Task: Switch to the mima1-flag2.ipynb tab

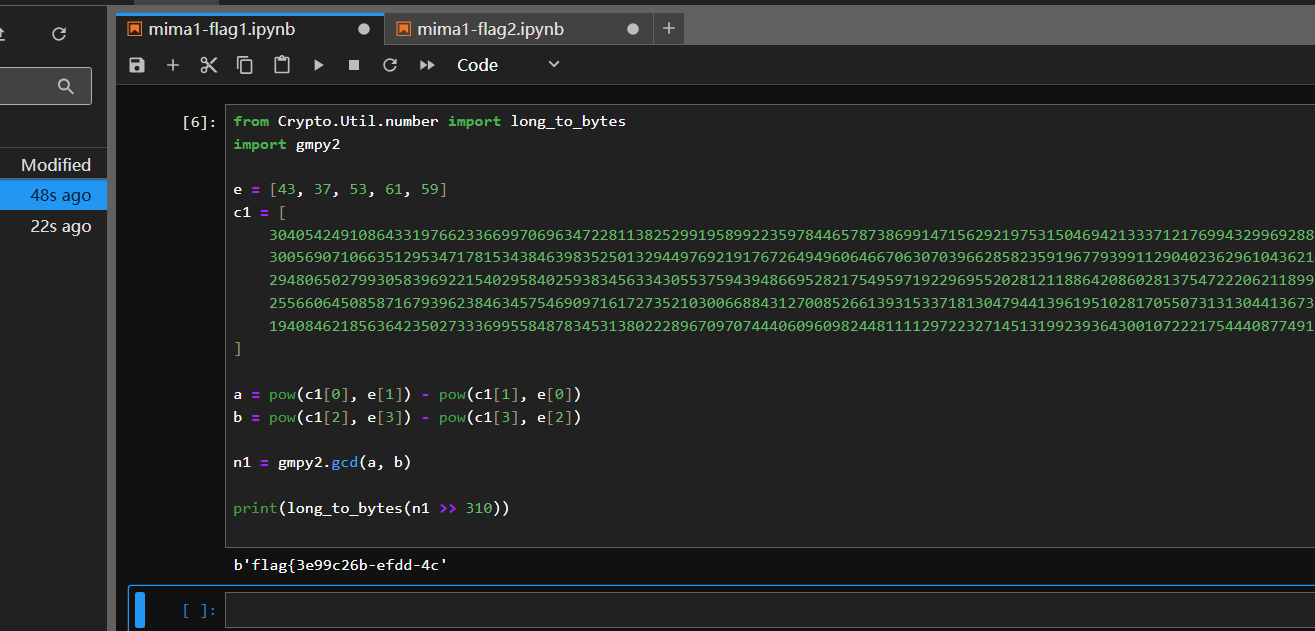Action: 490,29
